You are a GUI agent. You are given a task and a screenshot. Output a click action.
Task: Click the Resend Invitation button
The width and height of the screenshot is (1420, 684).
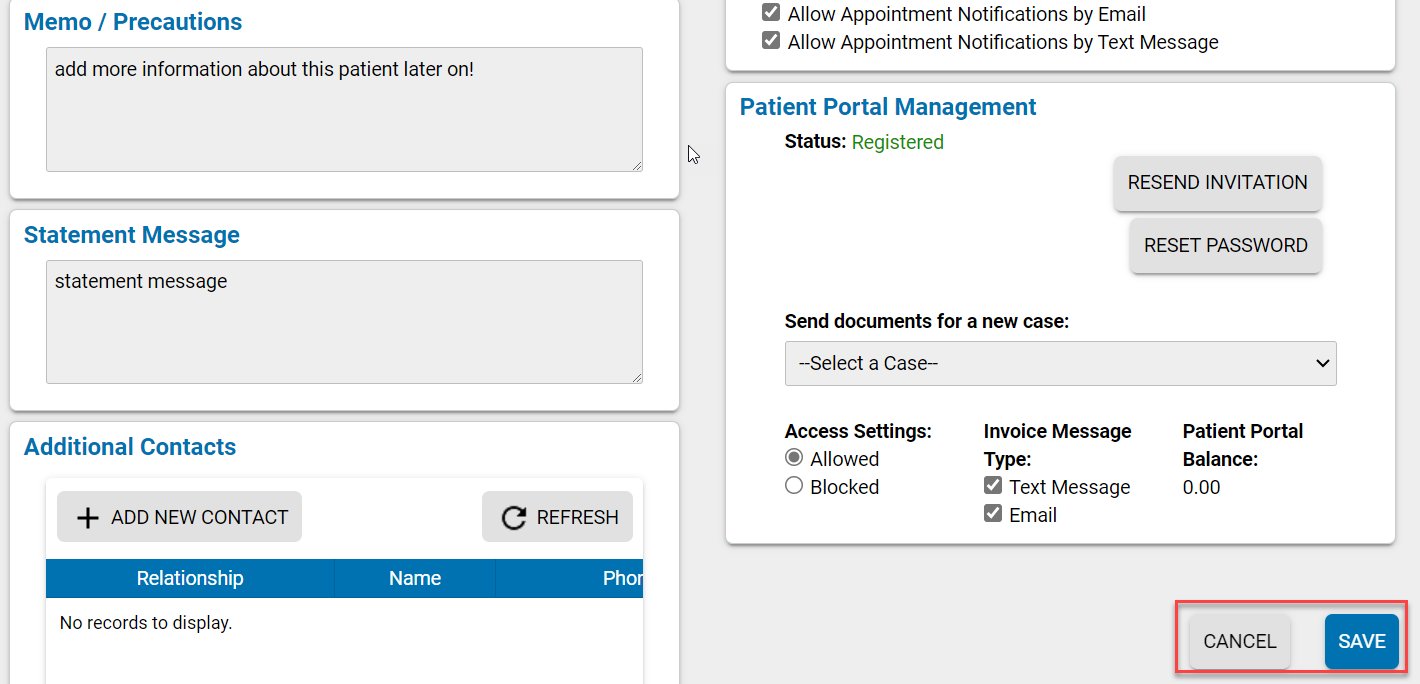click(1217, 183)
